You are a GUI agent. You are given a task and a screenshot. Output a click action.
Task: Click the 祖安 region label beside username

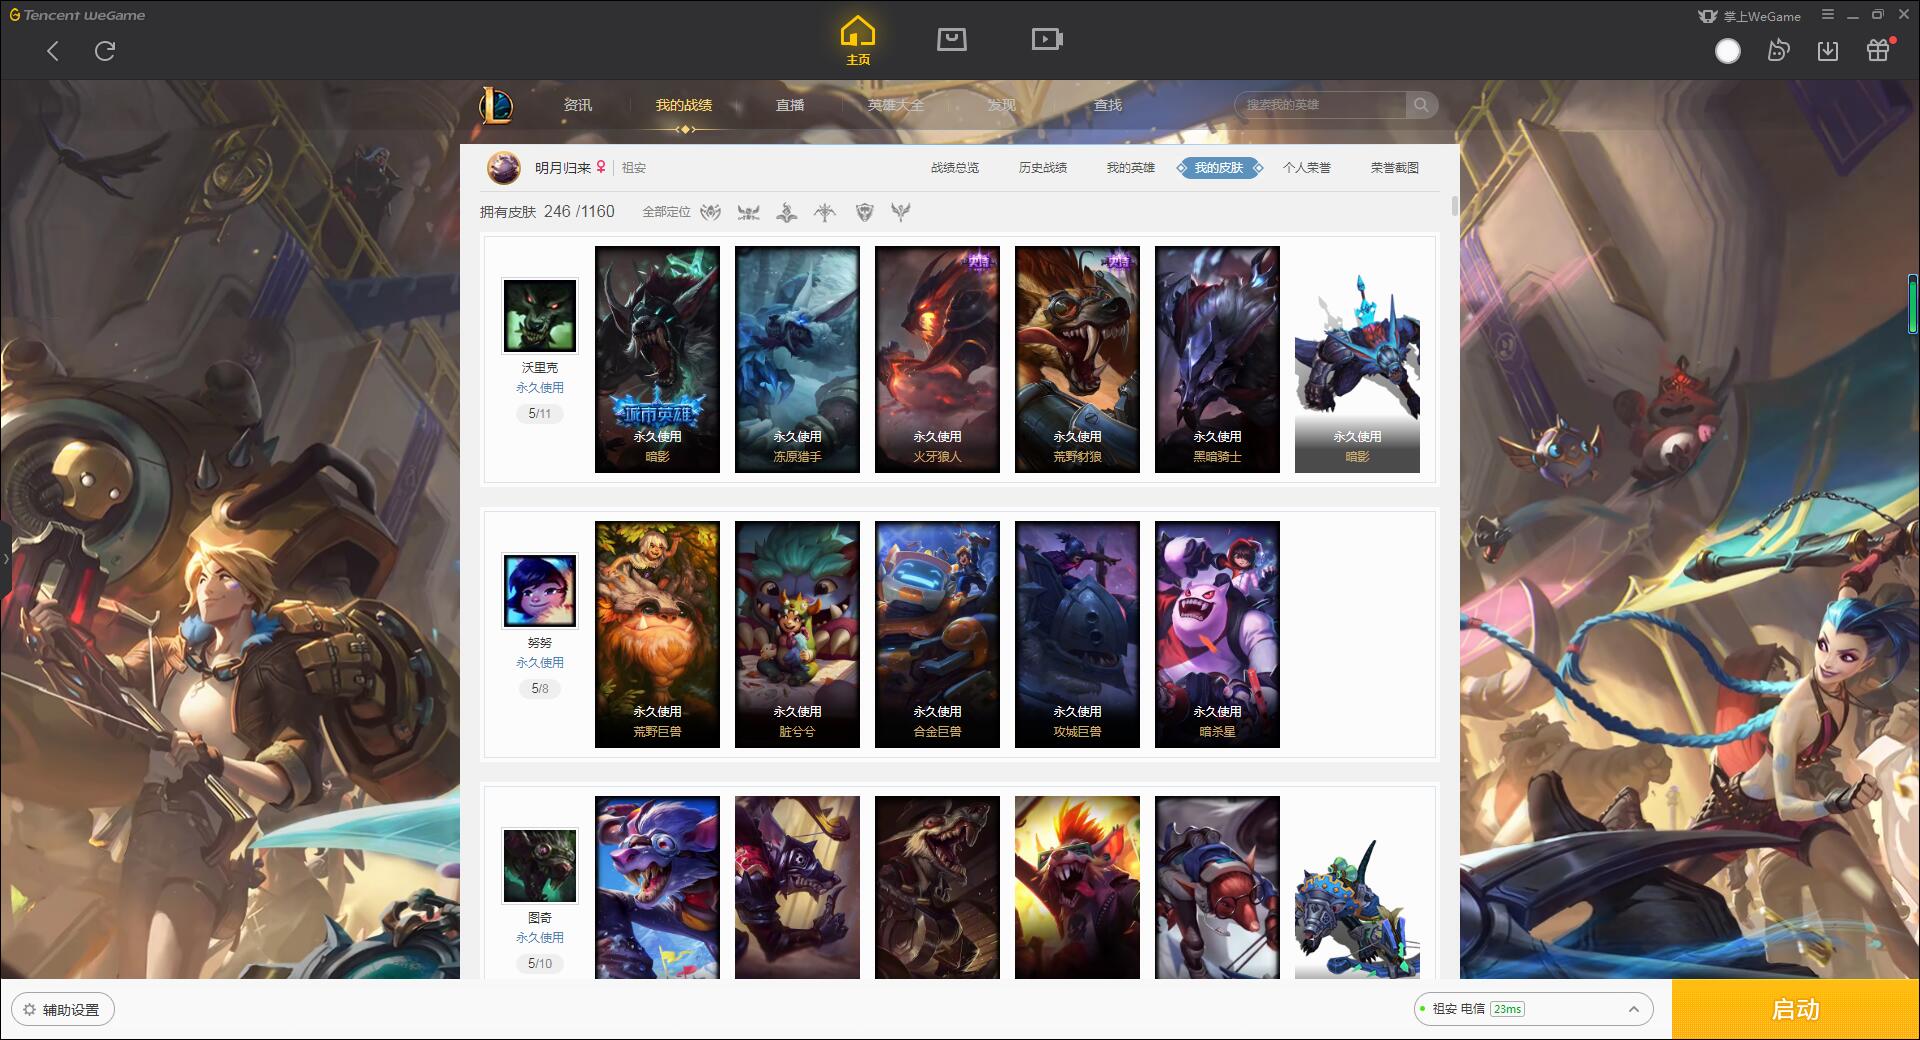(x=634, y=168)
